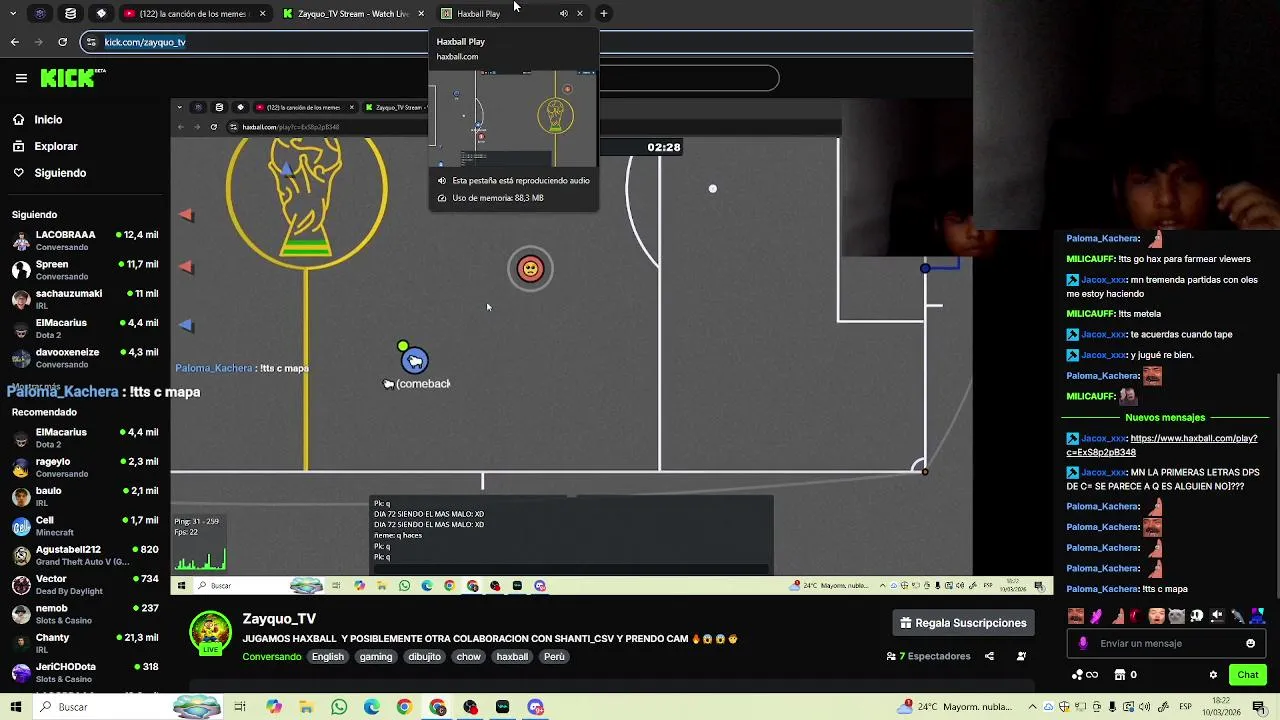Viewport: 1280px width, 720px height.
Task: Click Regala Suscripciones button
Action: click(x=964, y=623)
